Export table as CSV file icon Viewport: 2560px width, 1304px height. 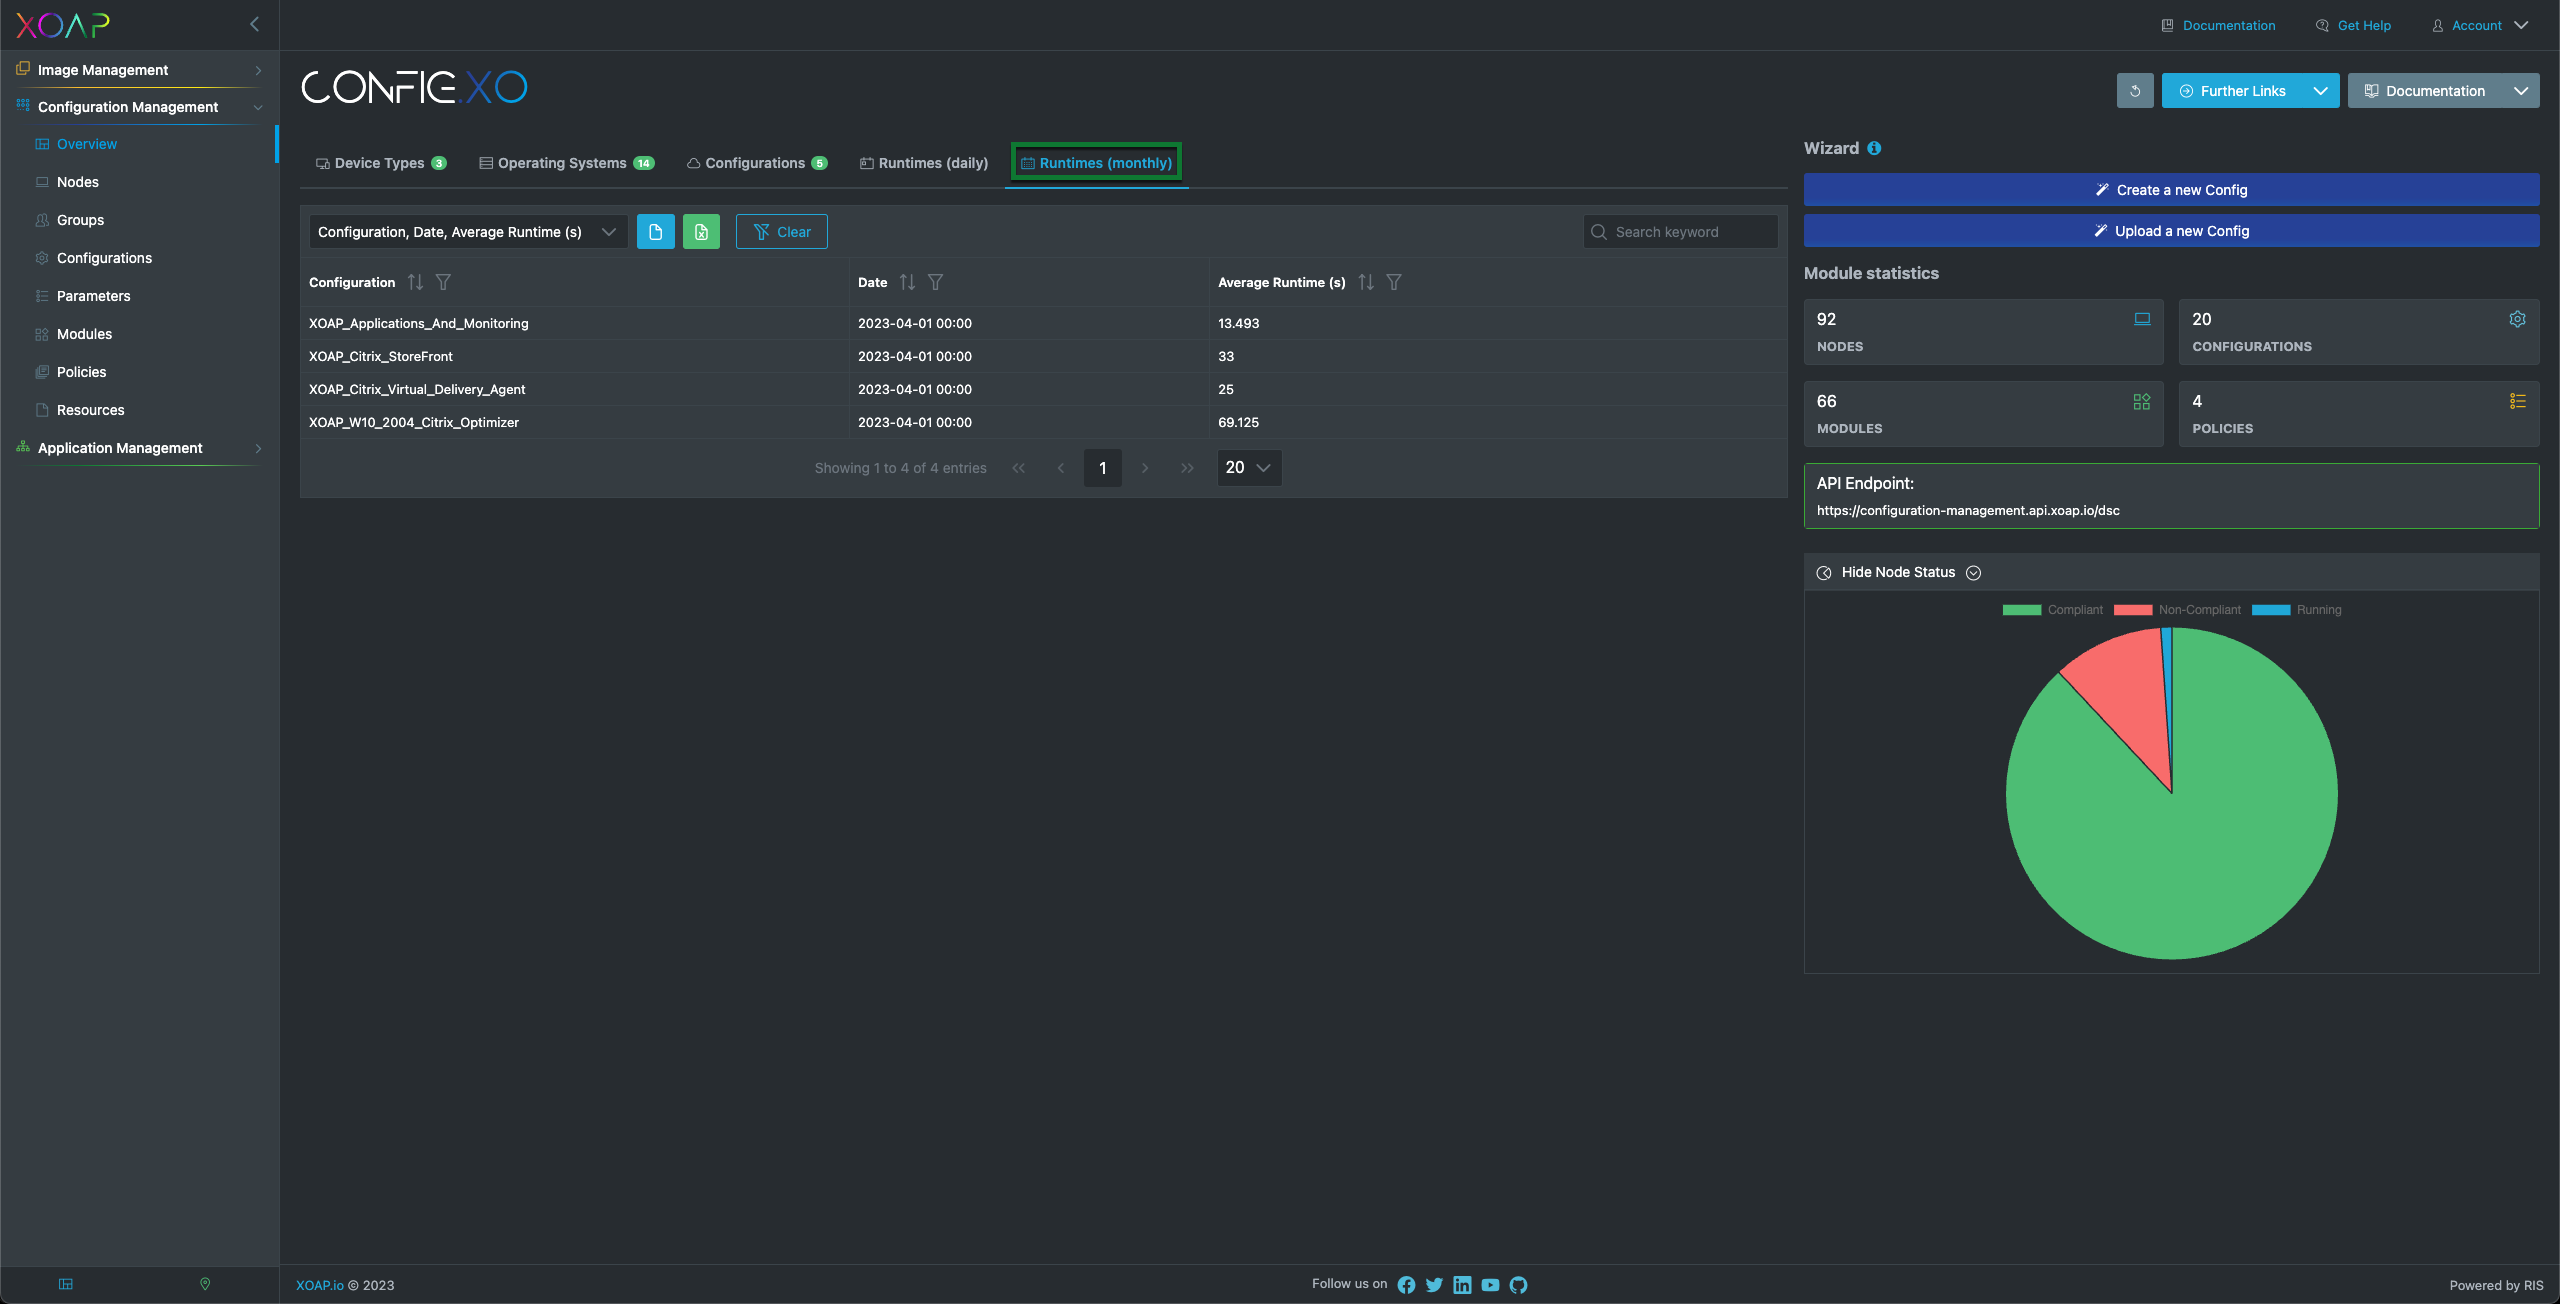coord(656,232)
